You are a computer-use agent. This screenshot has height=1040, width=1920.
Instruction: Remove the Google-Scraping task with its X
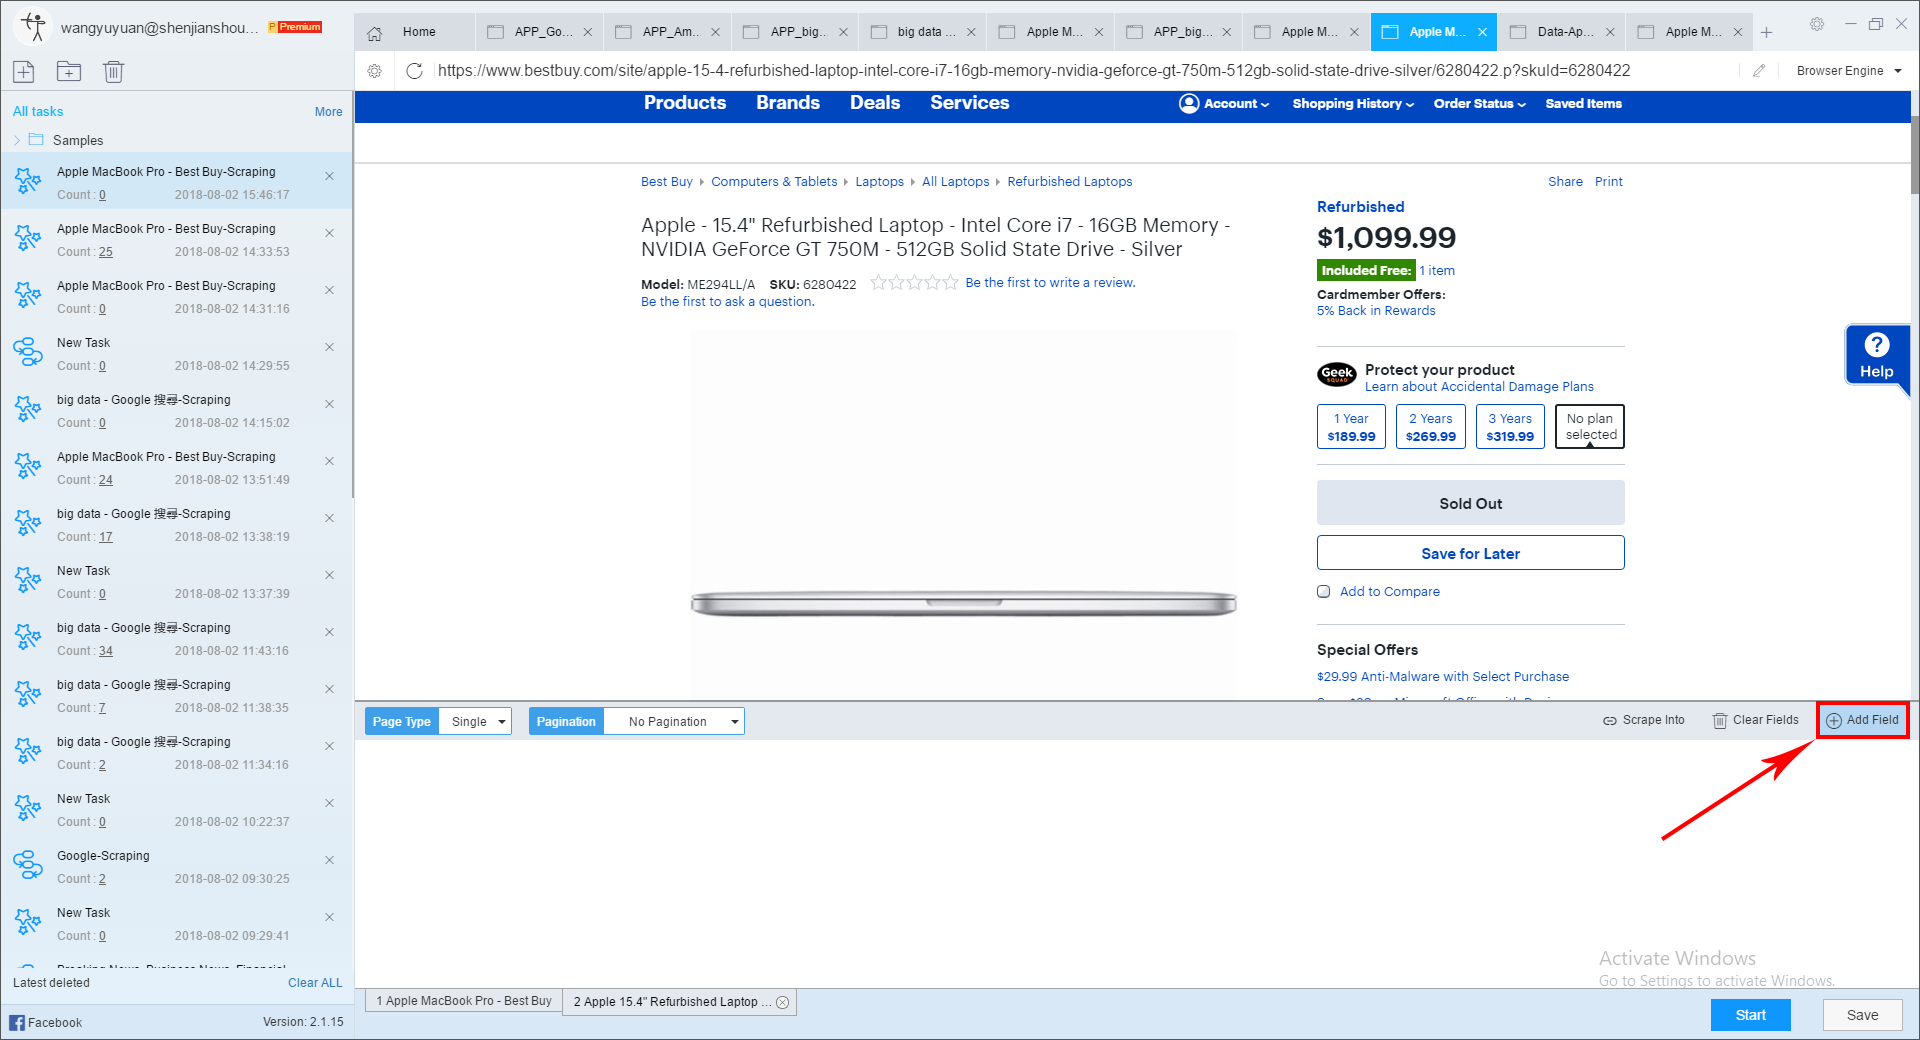[330, 860]
